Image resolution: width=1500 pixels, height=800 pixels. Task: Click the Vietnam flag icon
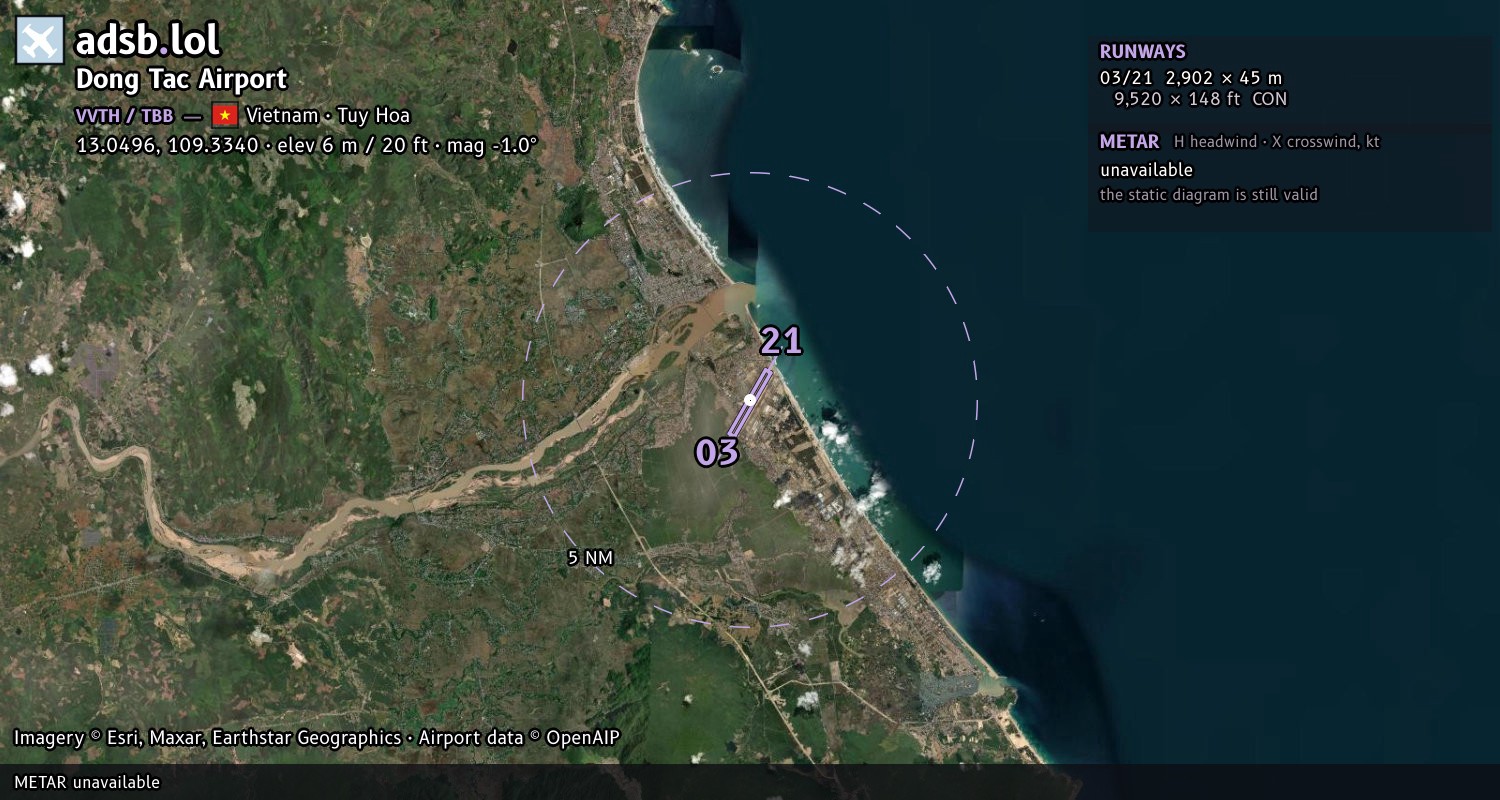pyautogui.click(x=224, y=115)
